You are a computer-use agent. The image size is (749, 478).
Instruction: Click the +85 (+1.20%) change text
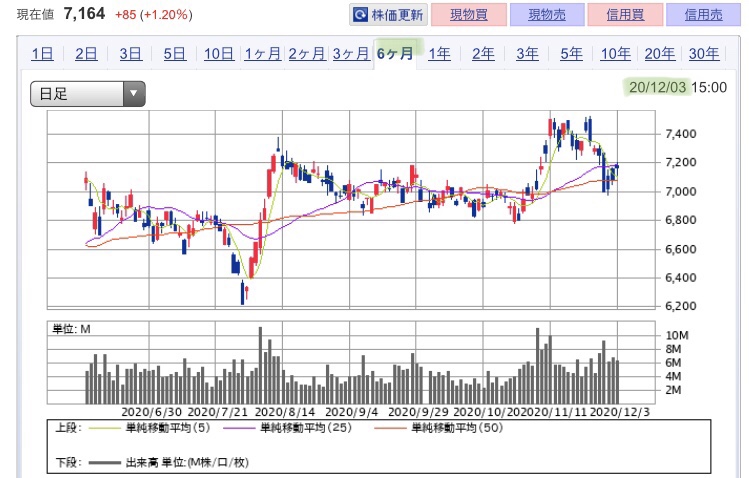[154, 15]
